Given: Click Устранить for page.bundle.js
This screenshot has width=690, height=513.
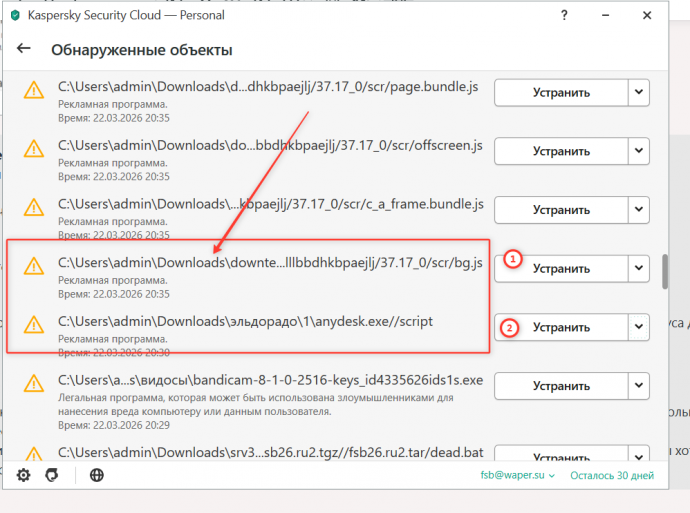Looking at the screenshot, I should (x=561, y=92).
